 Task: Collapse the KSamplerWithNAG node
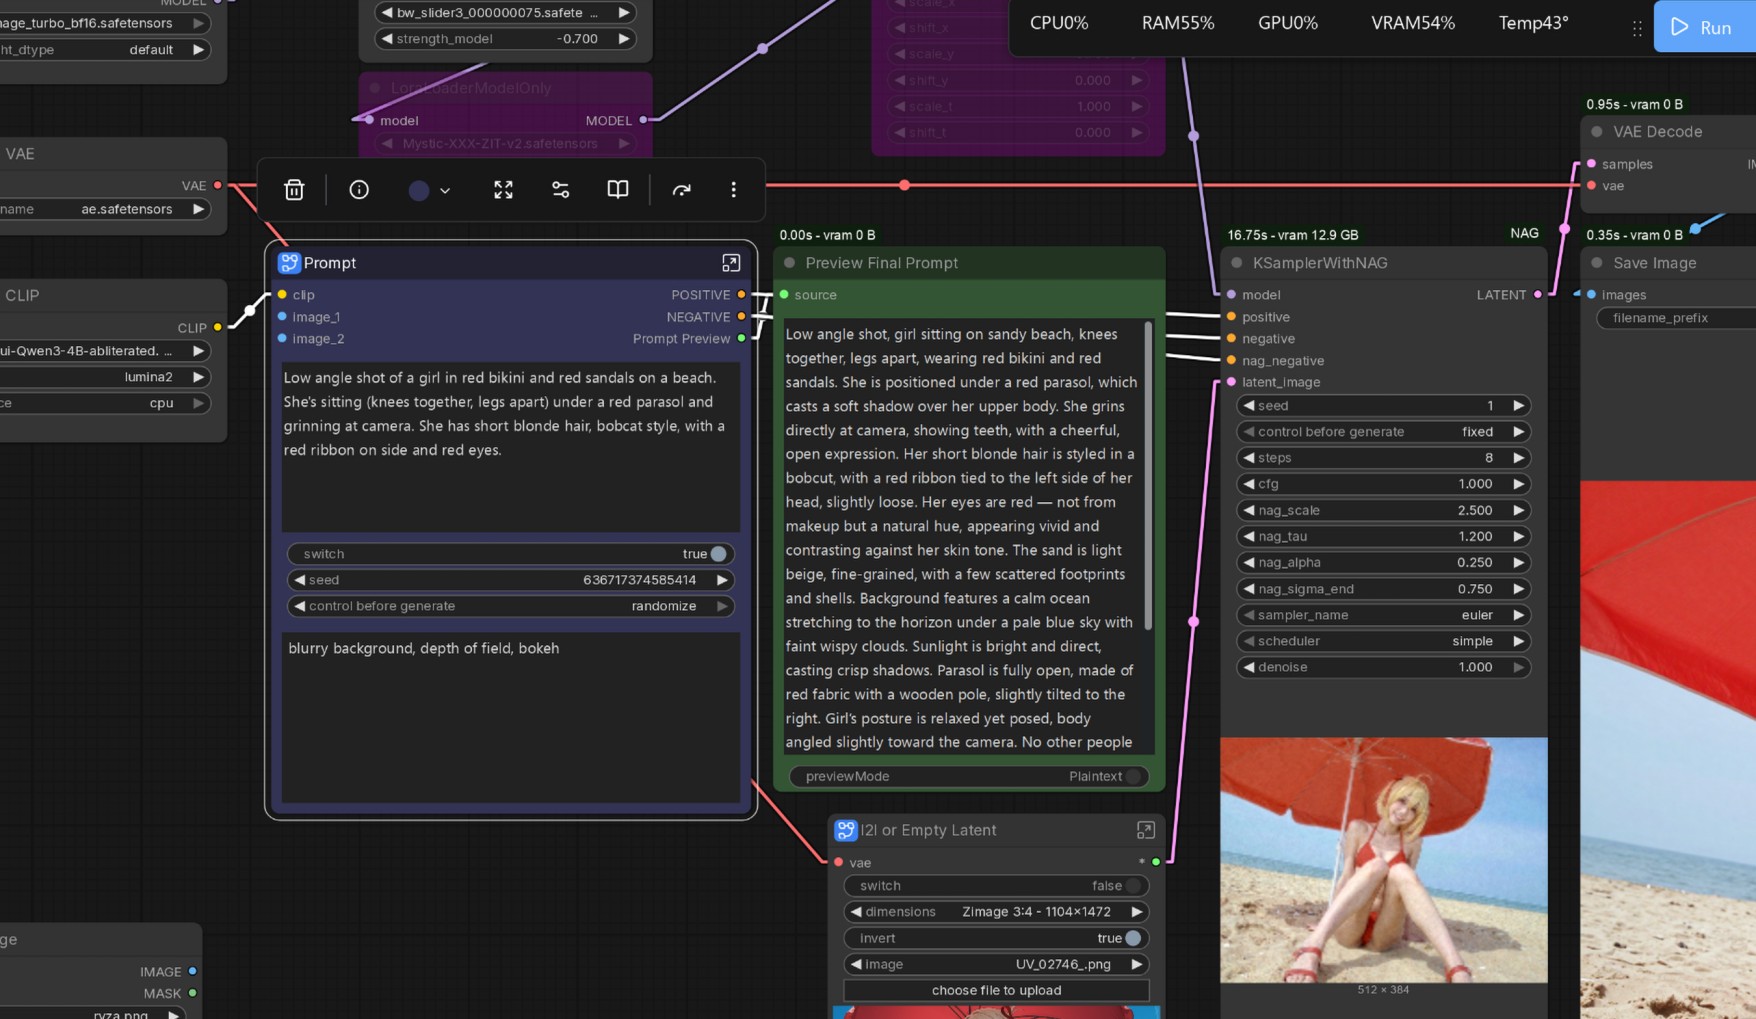pos(1237,263)
